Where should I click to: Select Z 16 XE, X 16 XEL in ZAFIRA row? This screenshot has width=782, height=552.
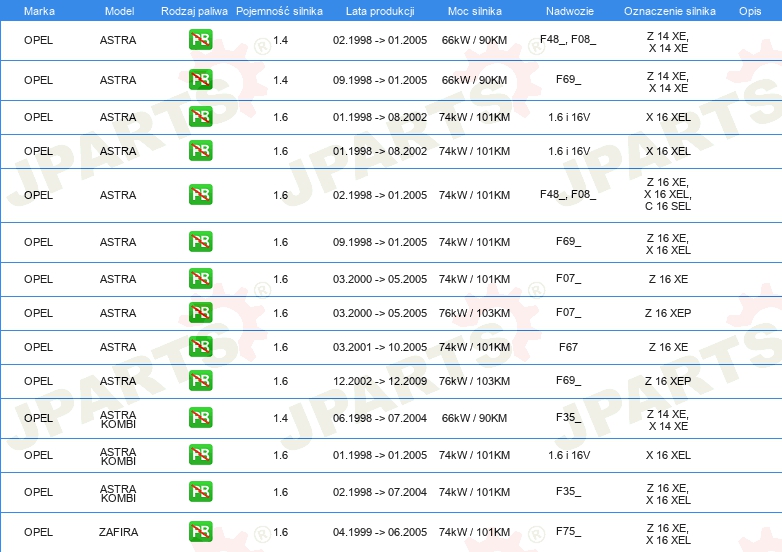[668, 534]
